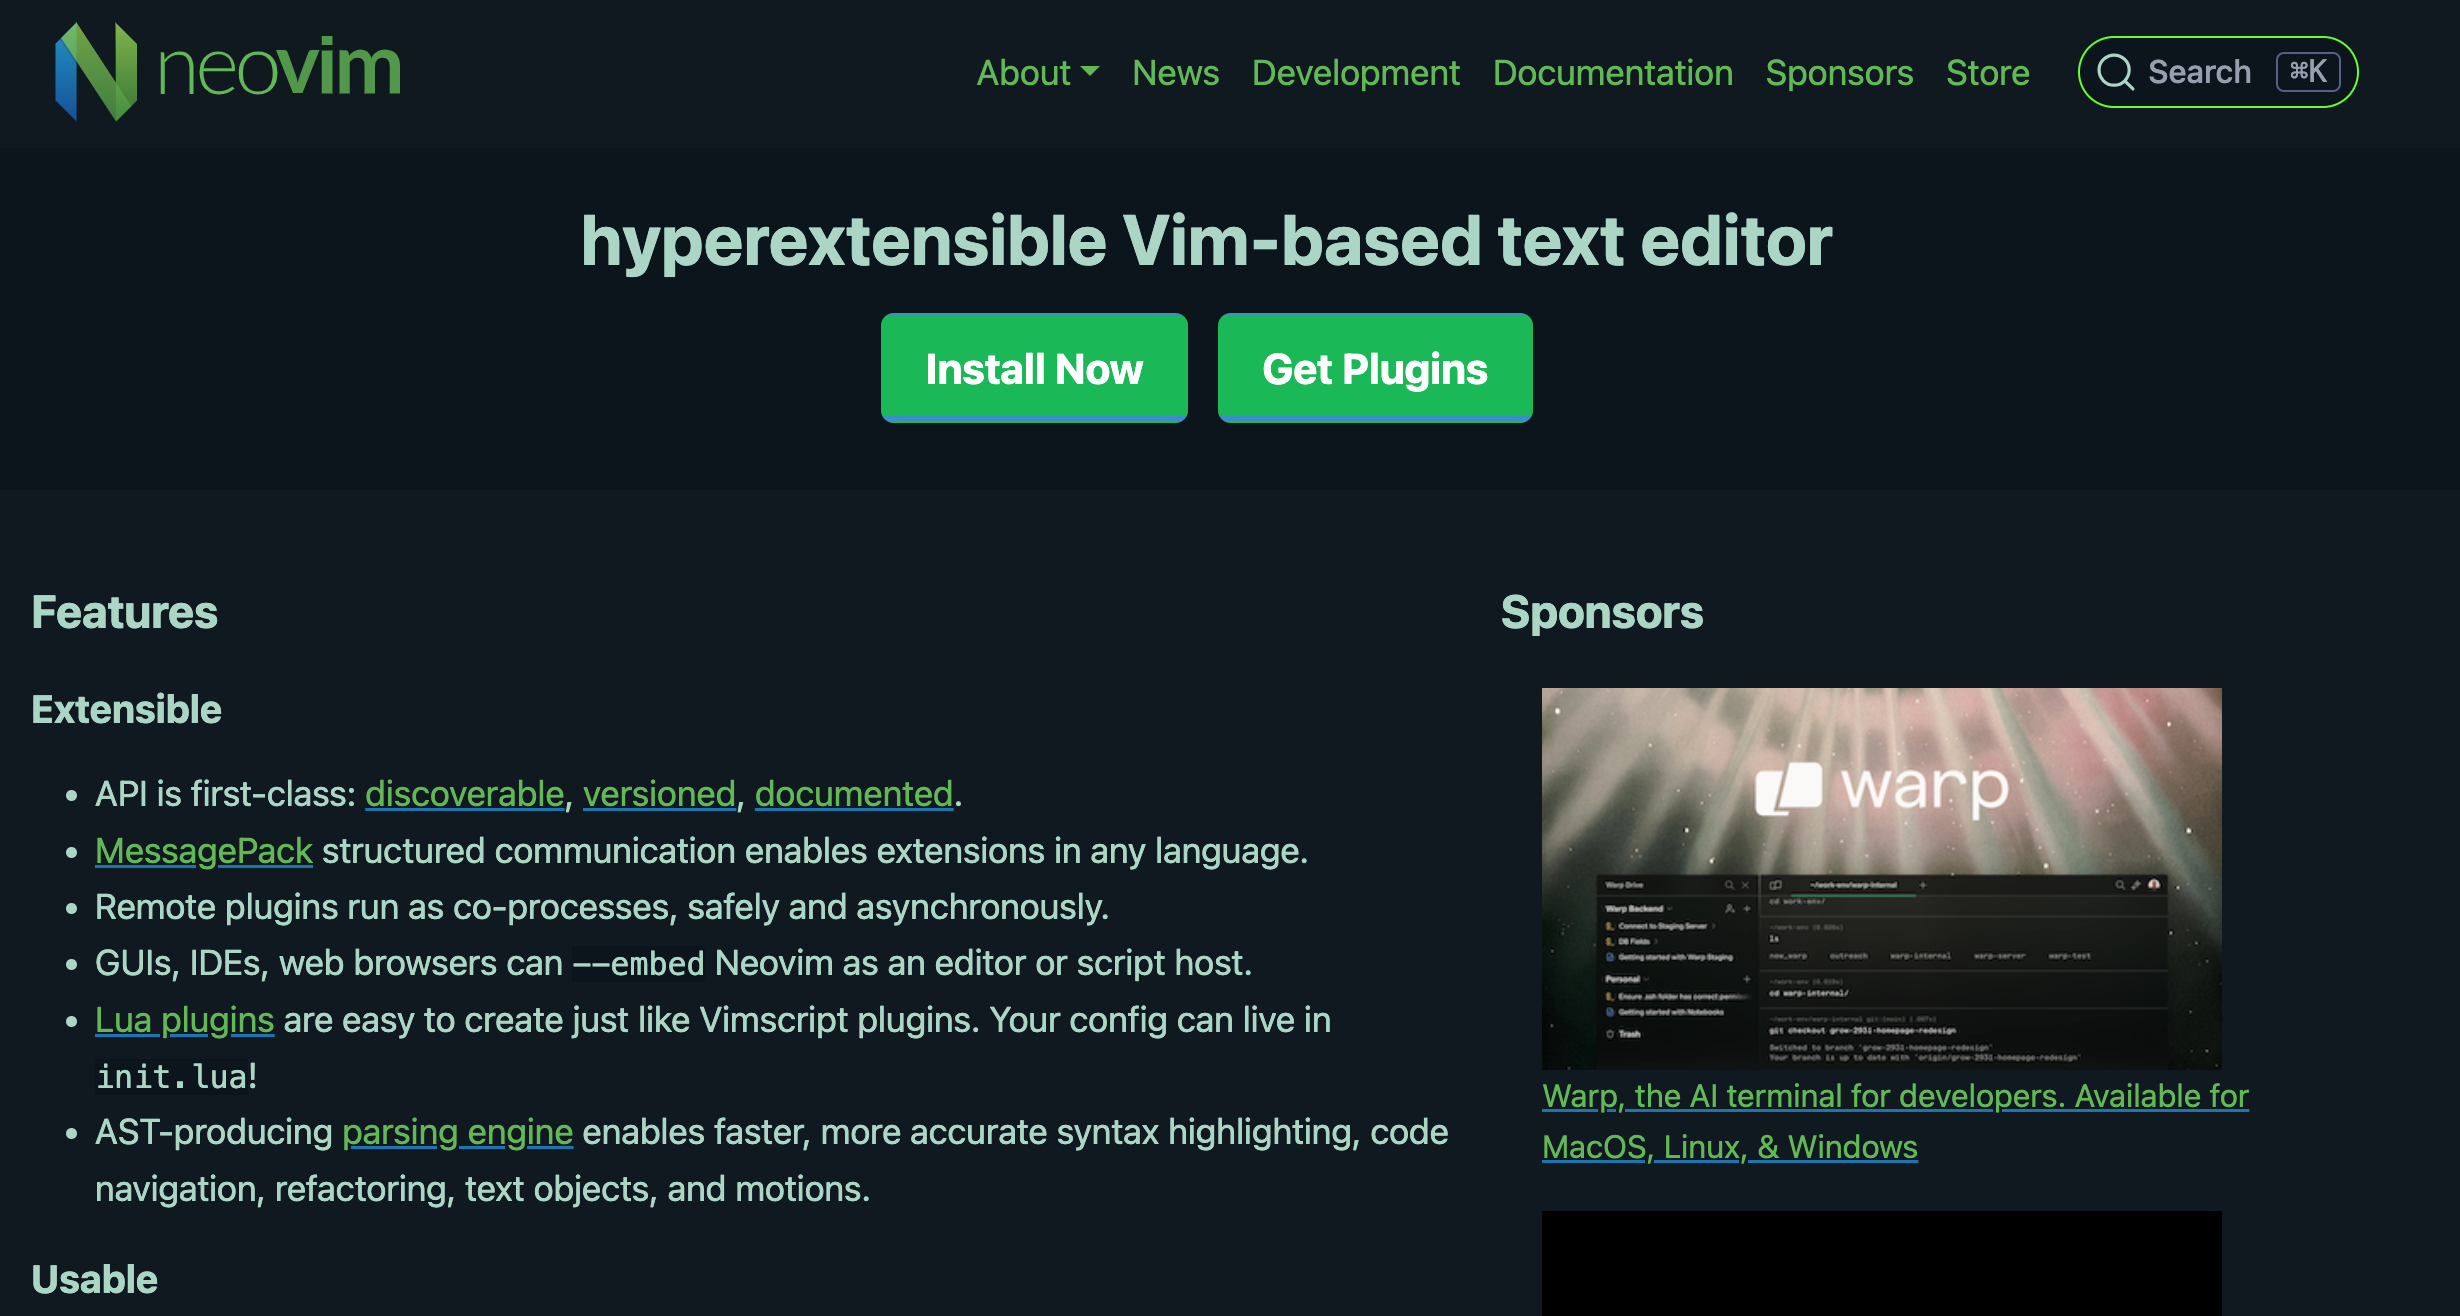Visit the Neovim Store

pyautogui.click(x=1988, y=73)
